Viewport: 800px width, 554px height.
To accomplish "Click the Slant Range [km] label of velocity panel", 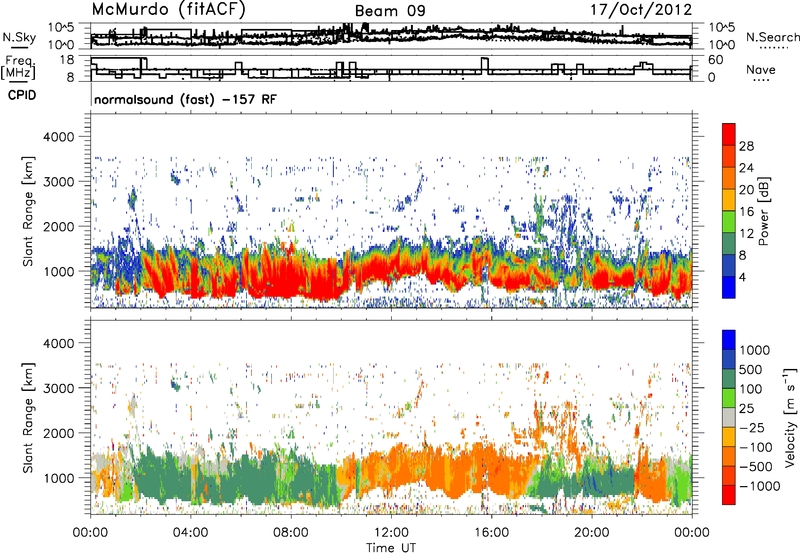I will (x=28, y=418).
